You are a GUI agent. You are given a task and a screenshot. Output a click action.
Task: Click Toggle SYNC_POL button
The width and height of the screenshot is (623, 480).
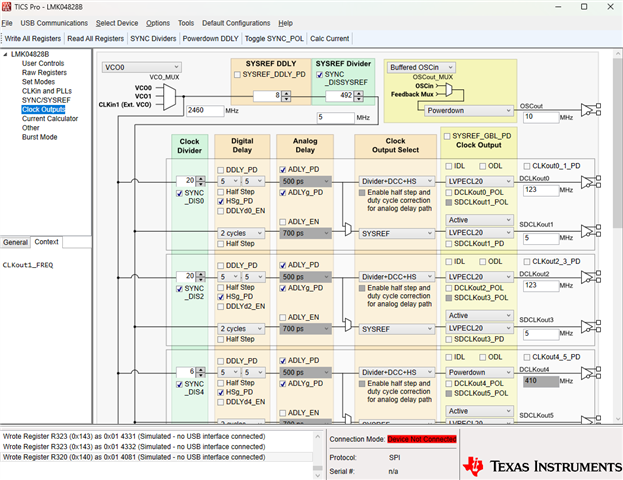point(274,39)
